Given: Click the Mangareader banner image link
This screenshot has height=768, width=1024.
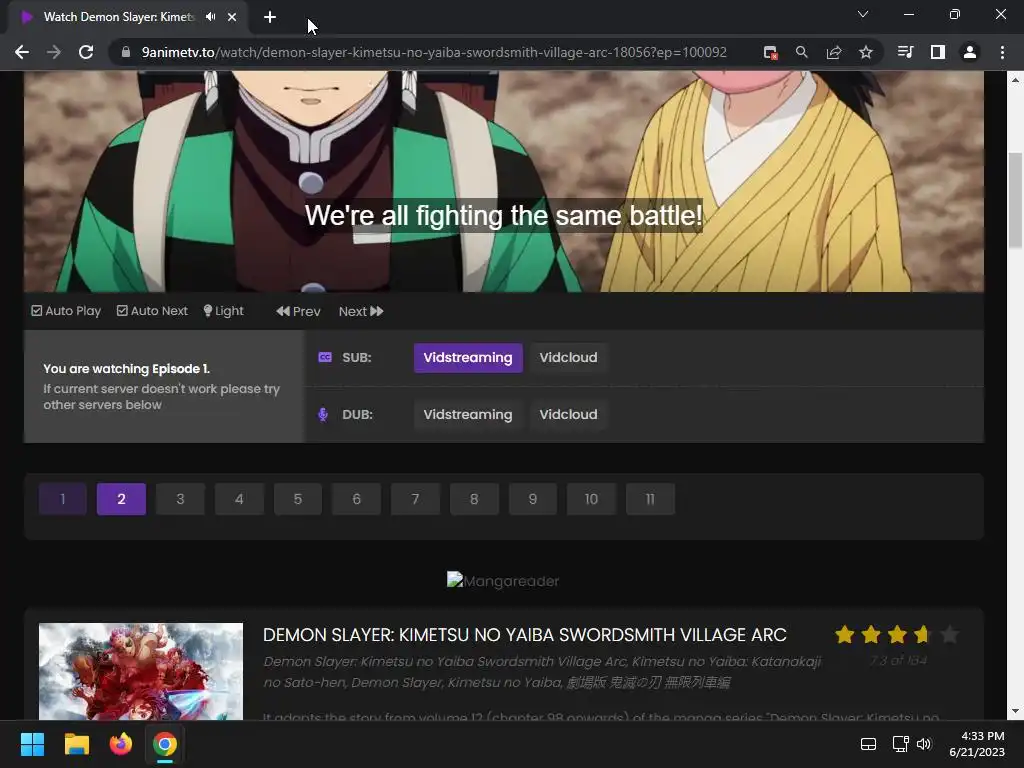Looking at the screenshot, I should click(x=503, y=581).
